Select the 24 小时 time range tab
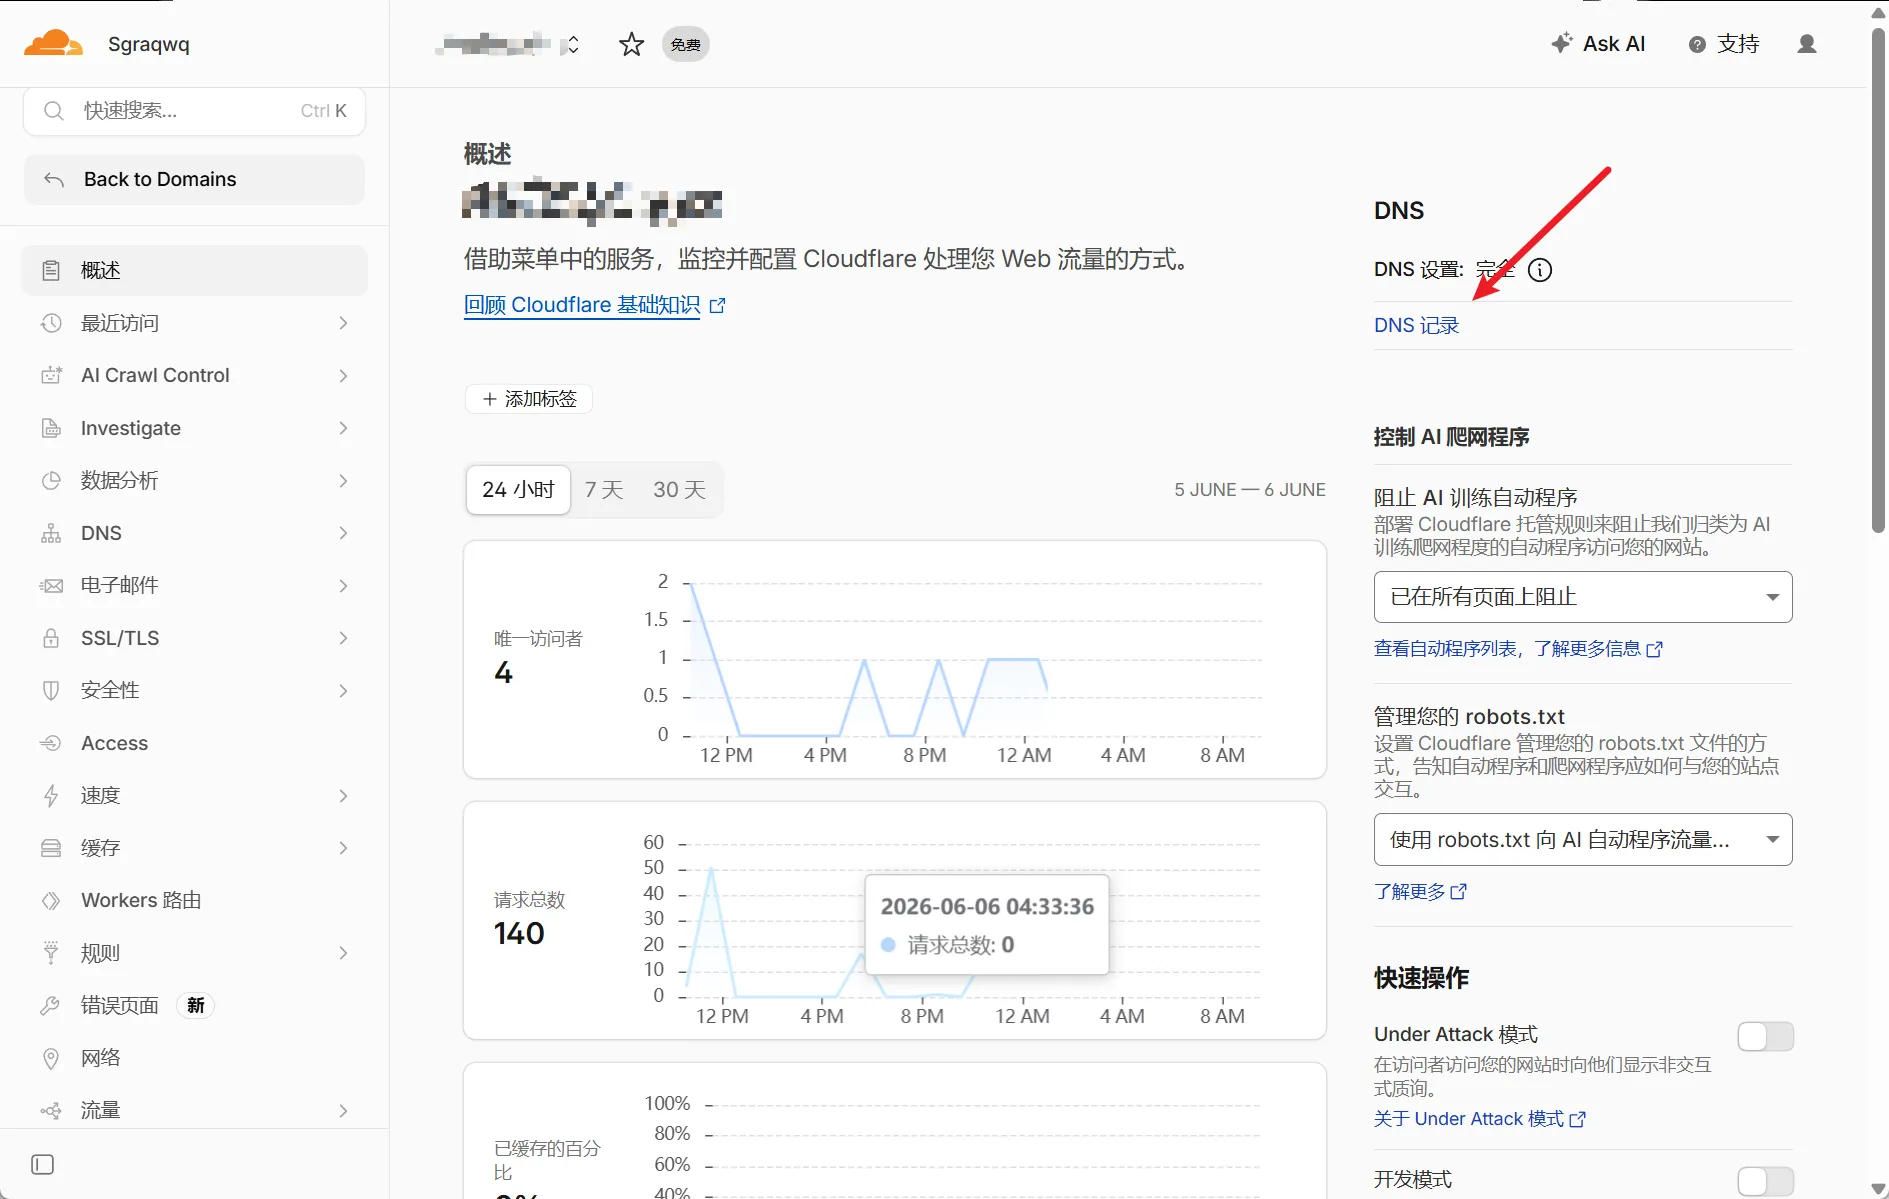The width and height of the screenshot is (1889, 1199). tap(518, 490)
